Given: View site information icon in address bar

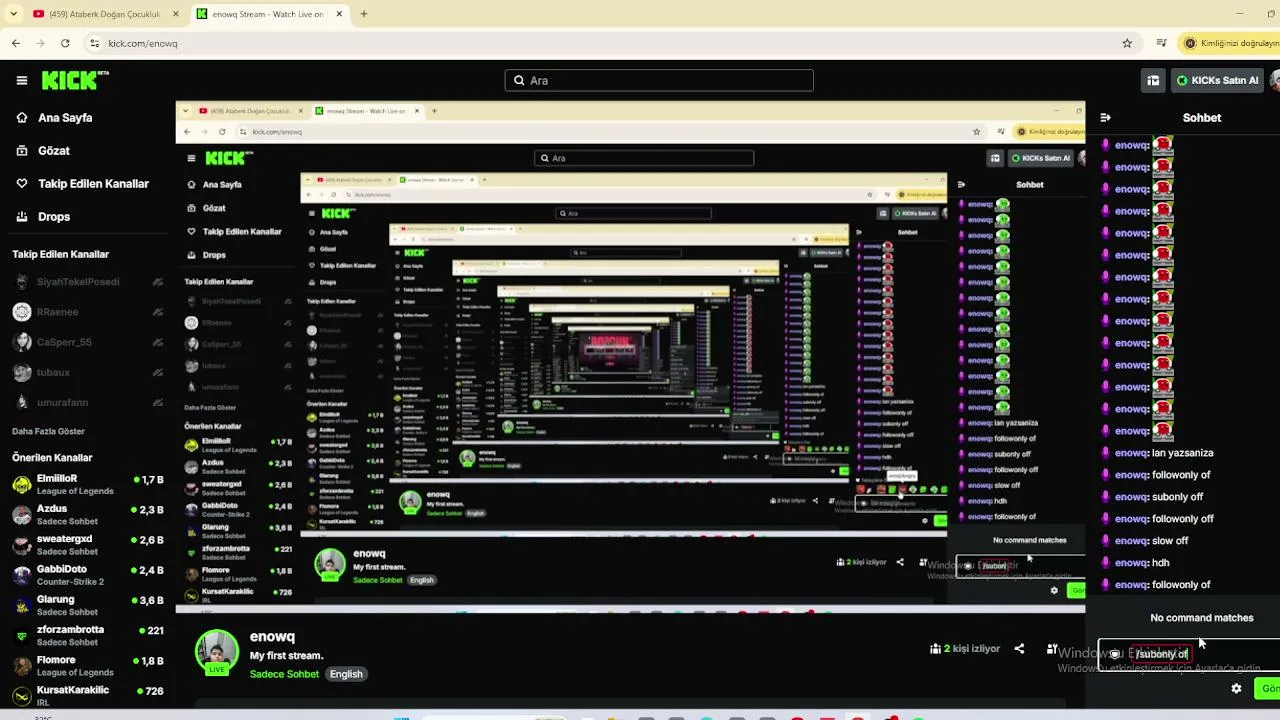Looking at the screenshot, I should [94, 43].
